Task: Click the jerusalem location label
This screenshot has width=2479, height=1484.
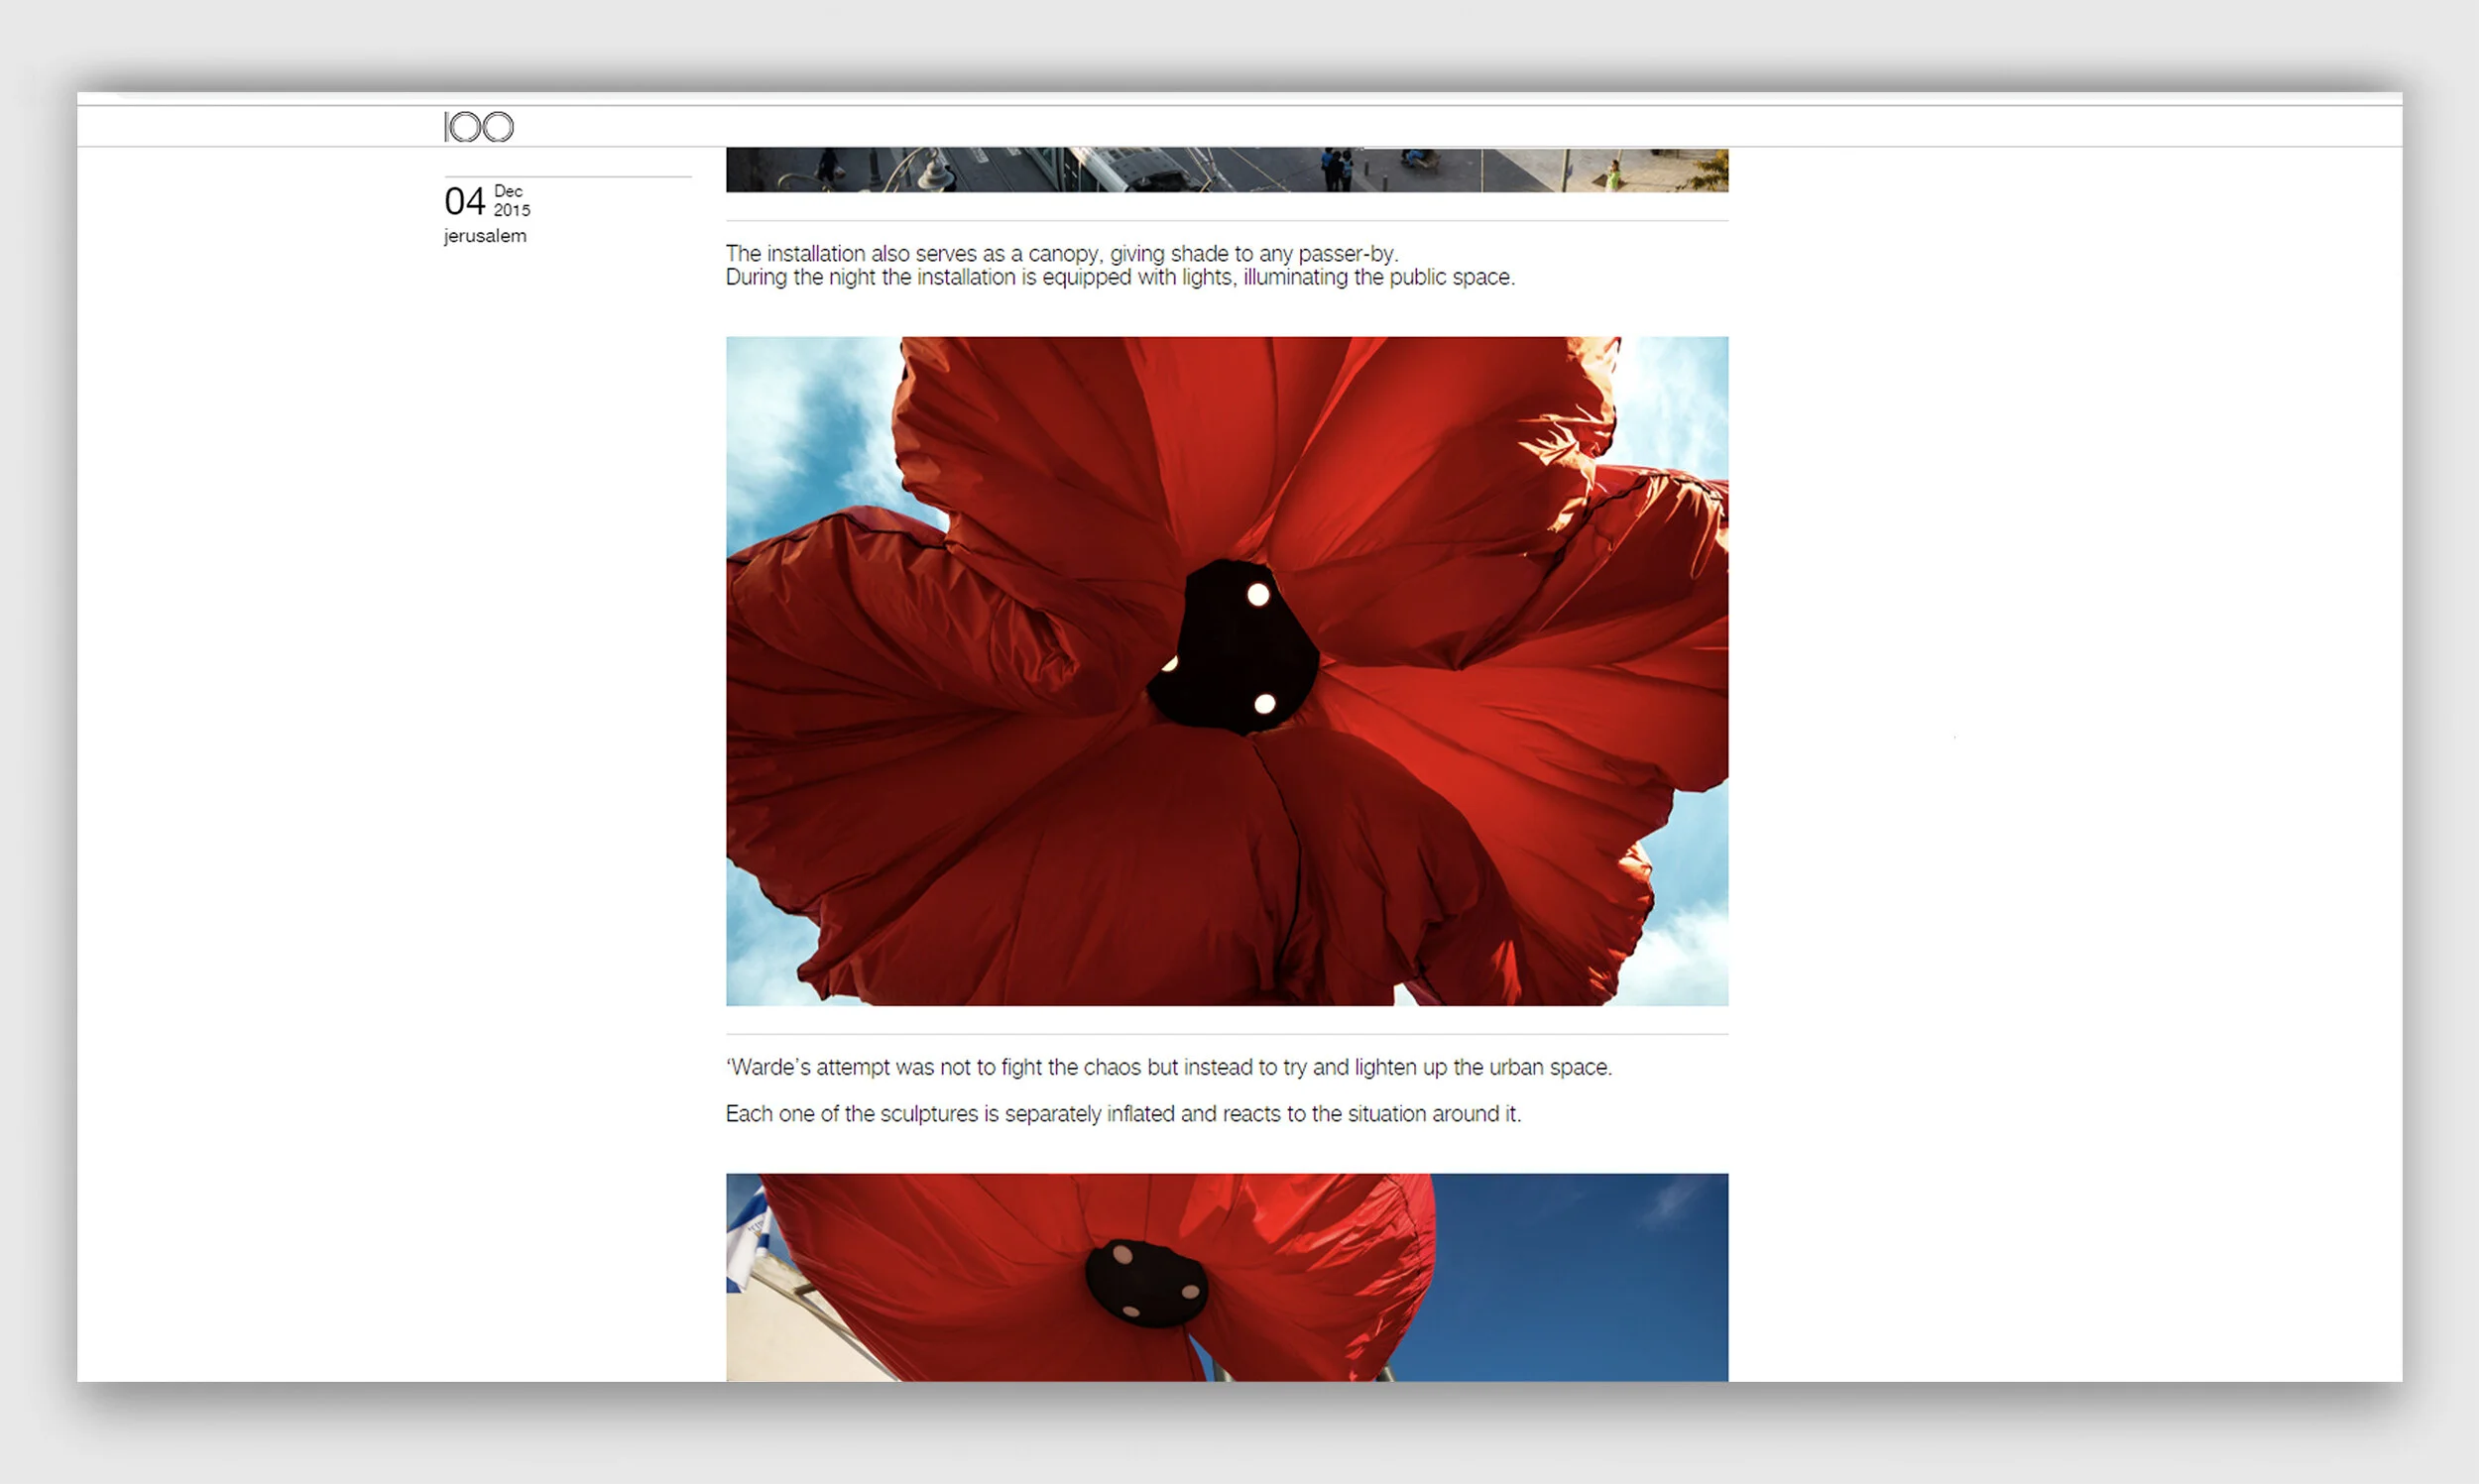Action: (485, 236)
